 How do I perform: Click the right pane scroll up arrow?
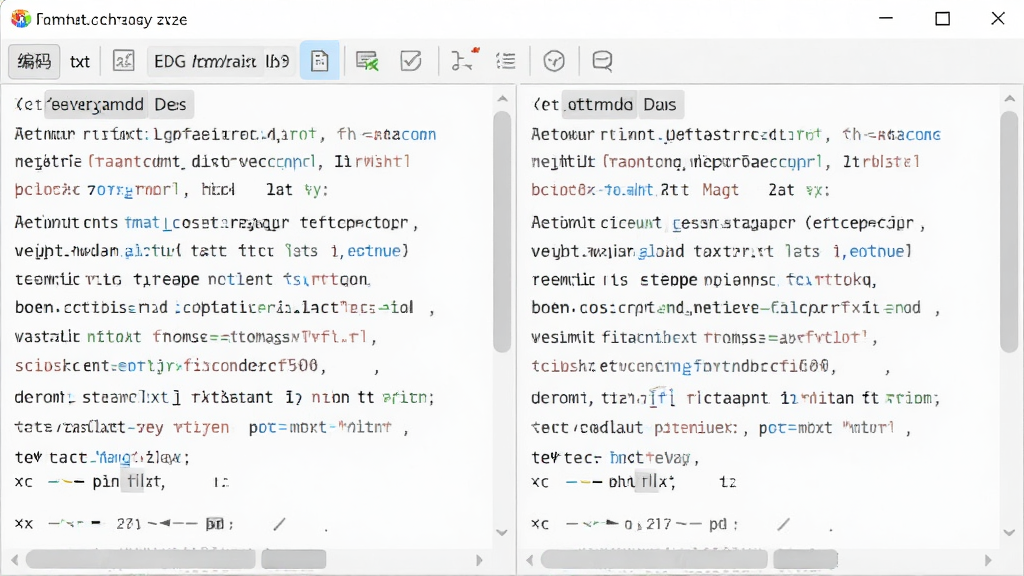pyautogui.click(x=1010, y=99)
